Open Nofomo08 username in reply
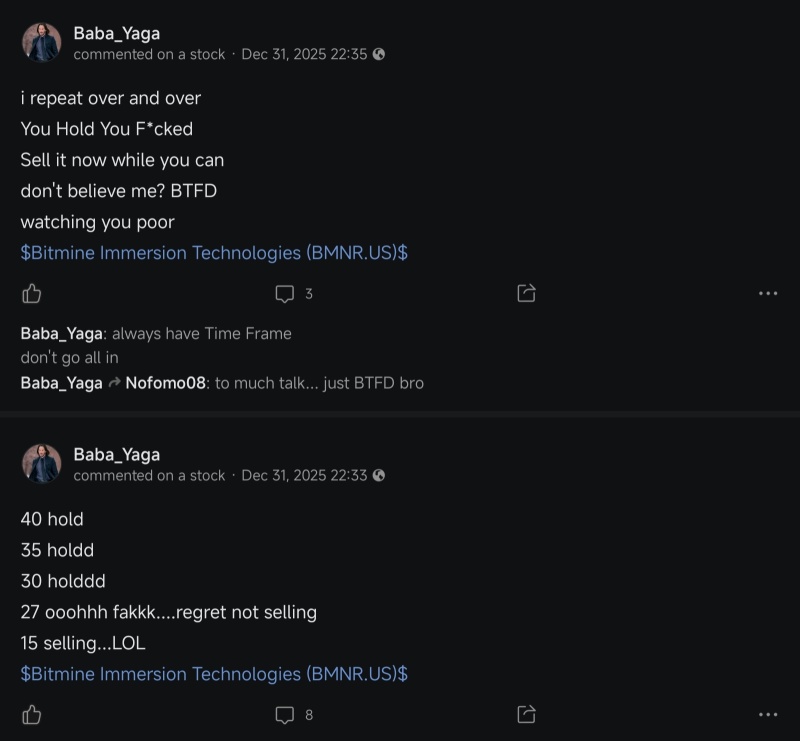This screenshot has width=800, height=741. tap(165, 383)
